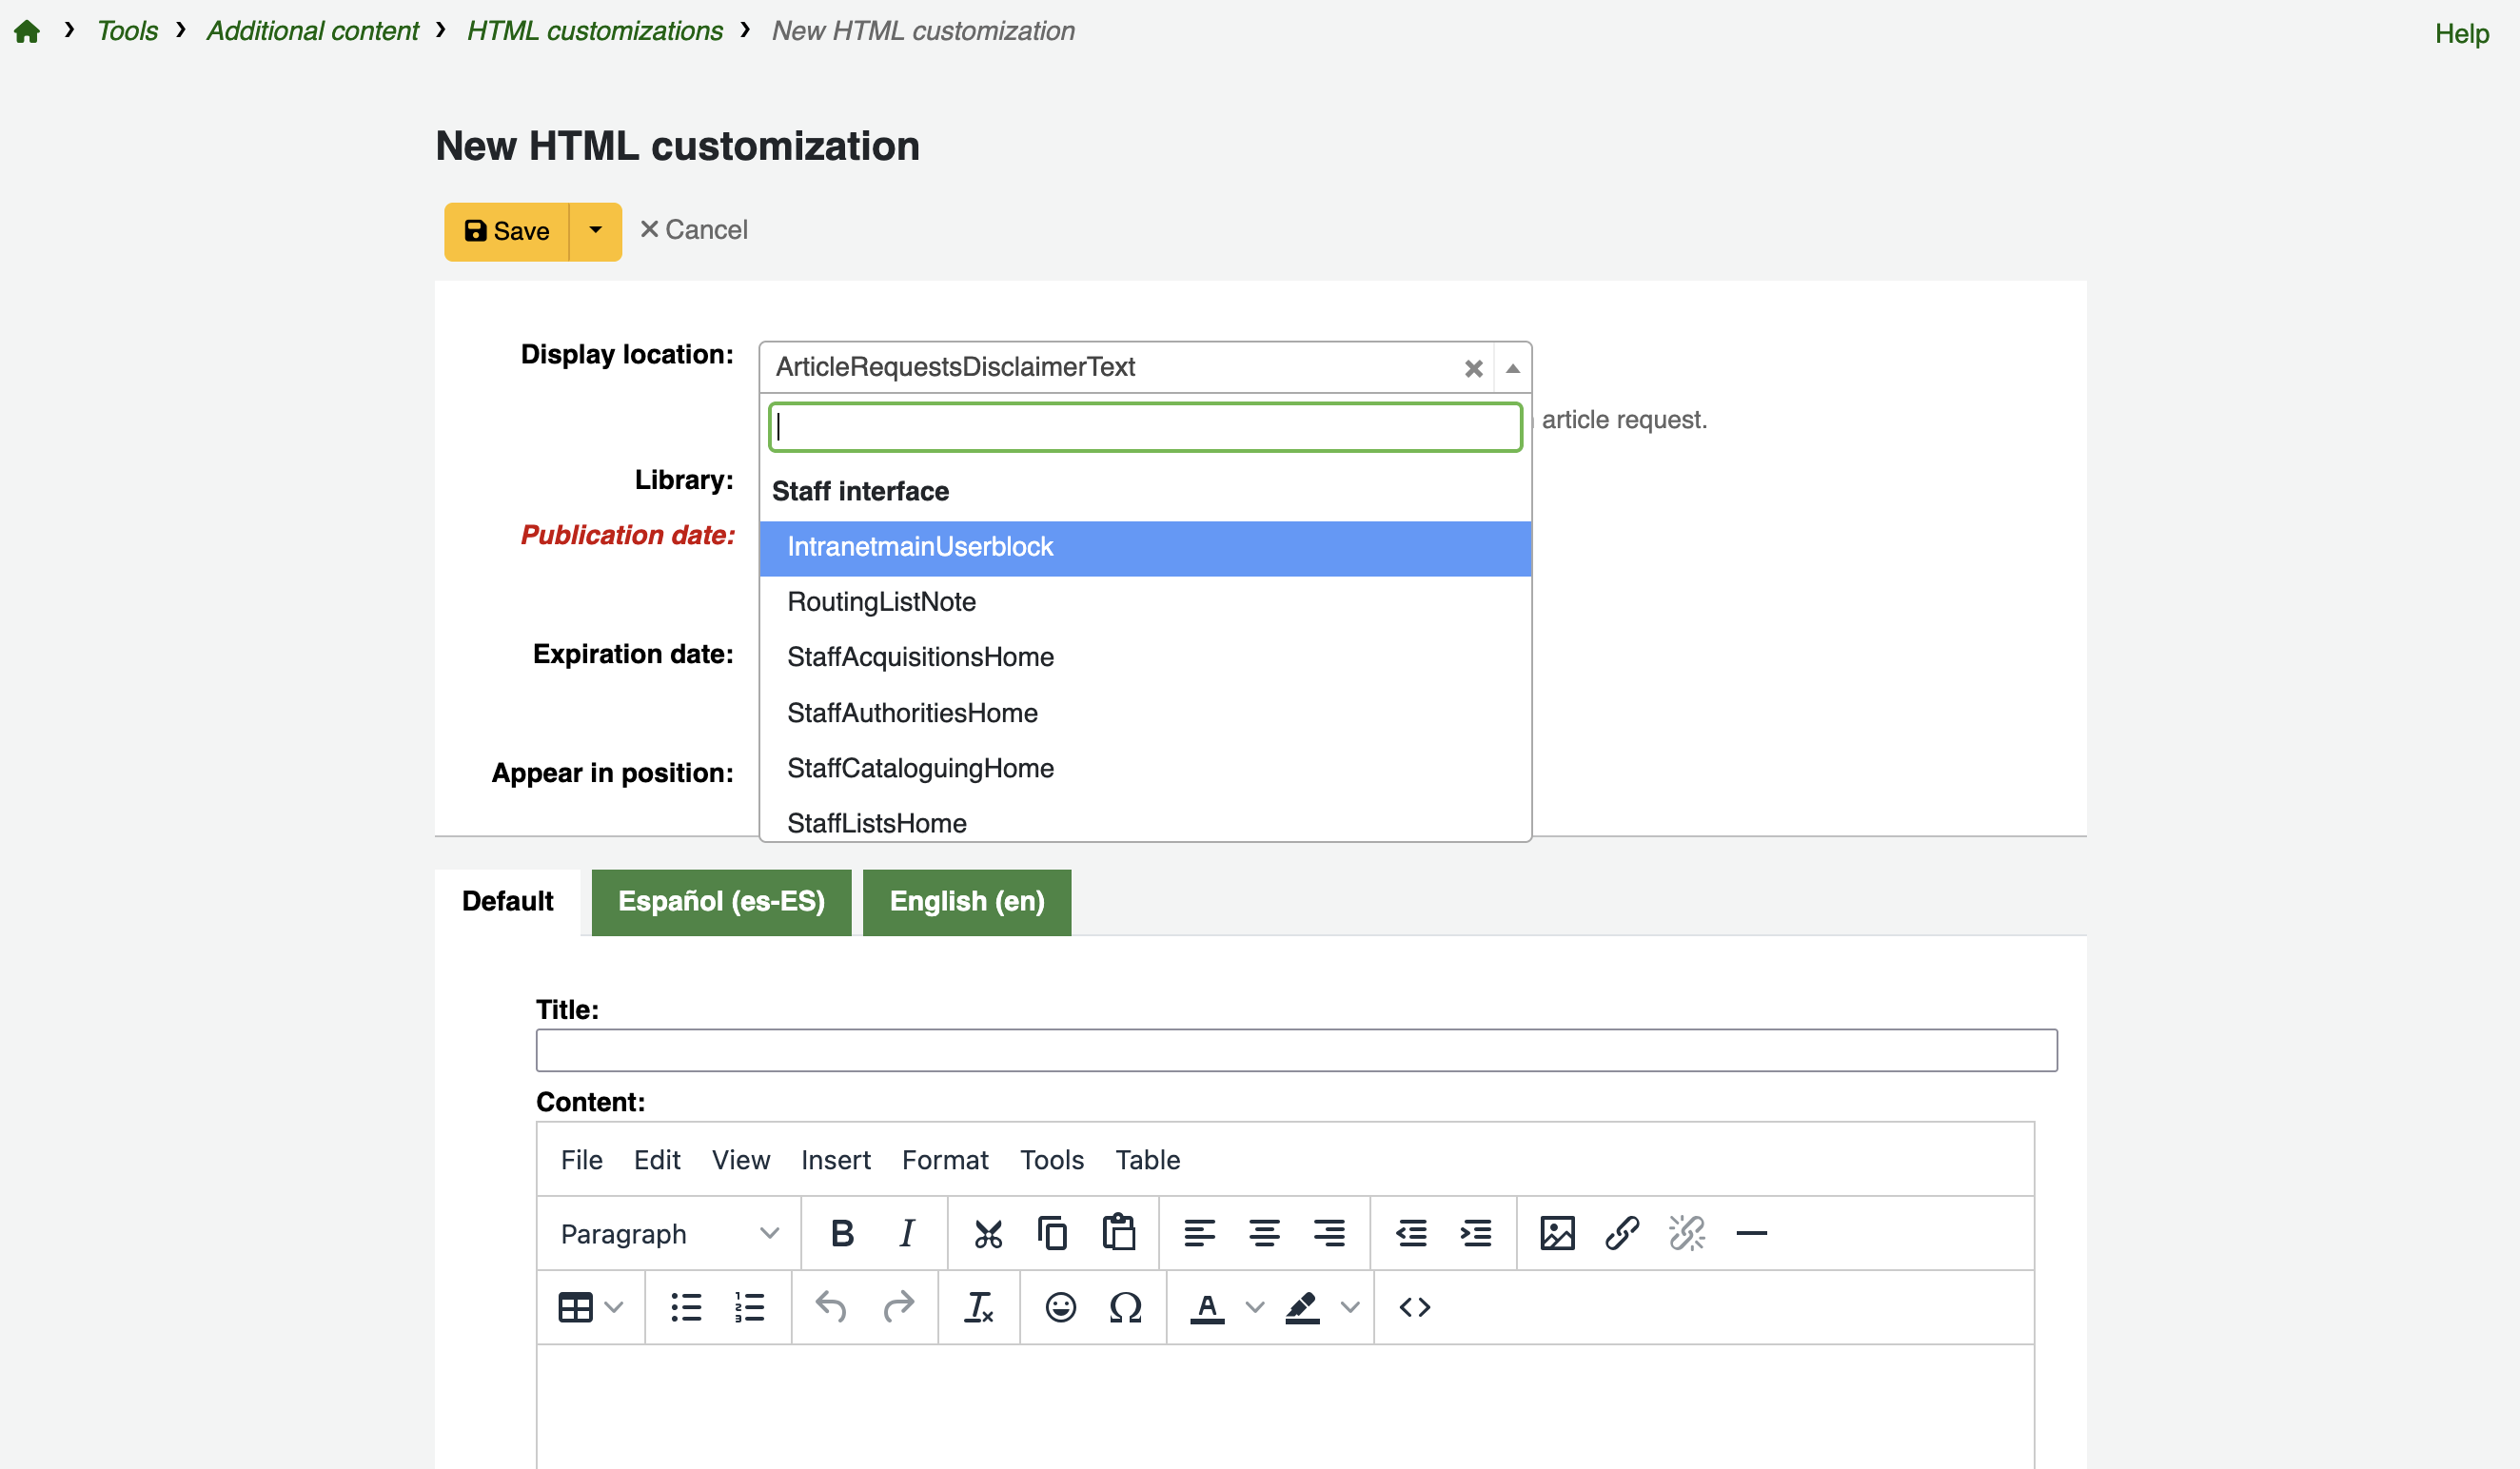This screenshot has width=2520, height=1469.
Task: Open the Paragraph format dropdown
Action: [669, 1233]
